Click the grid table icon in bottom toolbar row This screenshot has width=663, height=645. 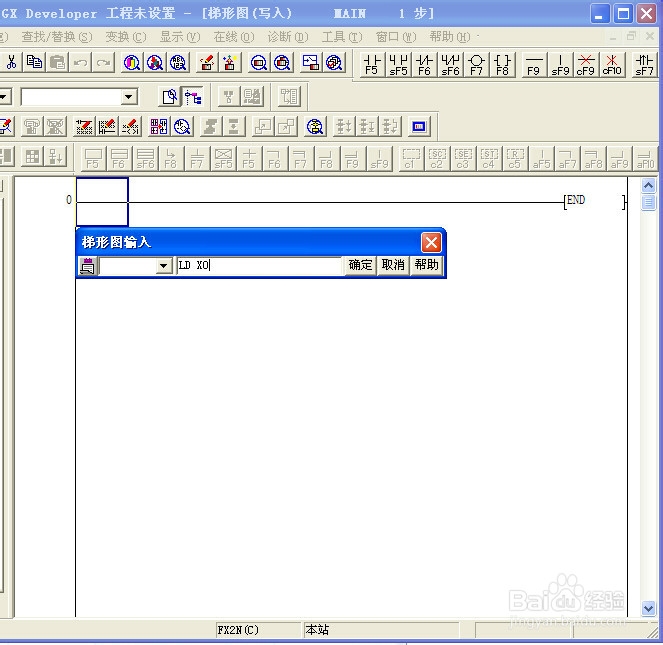click(33, 157)
